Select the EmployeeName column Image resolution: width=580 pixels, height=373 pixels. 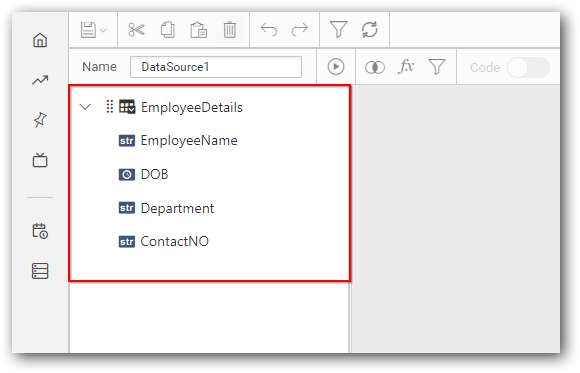click(x=189, y=141)
